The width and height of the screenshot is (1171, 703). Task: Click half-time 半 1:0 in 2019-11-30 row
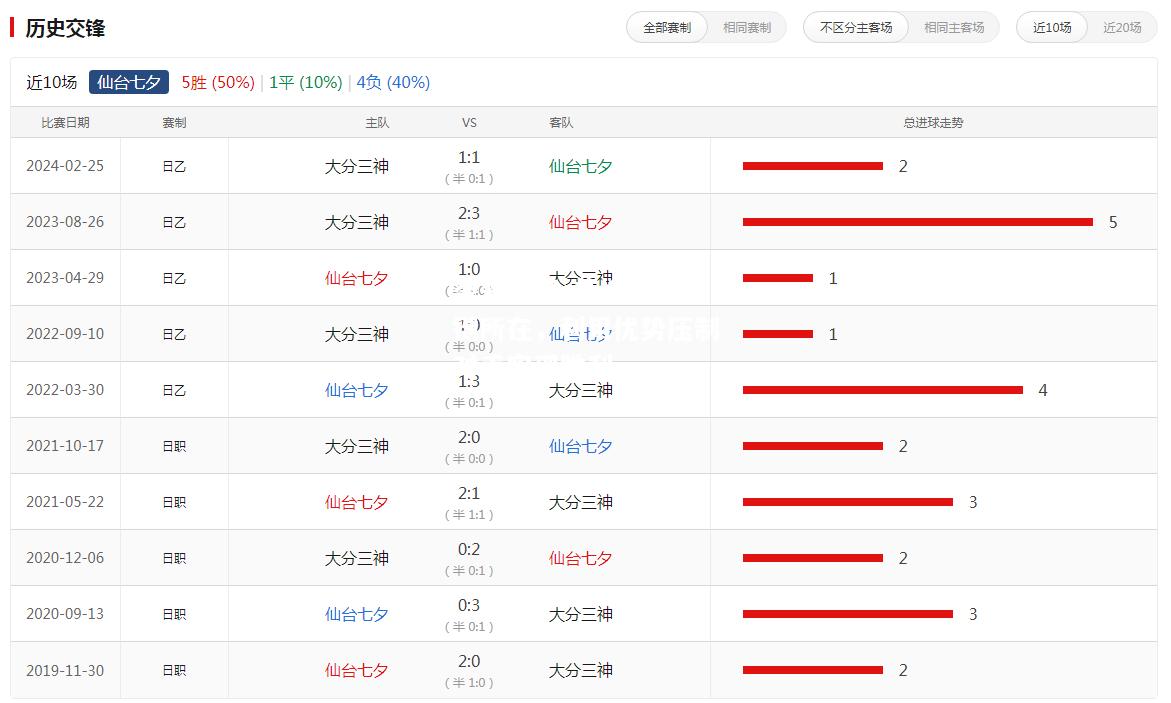469,683
